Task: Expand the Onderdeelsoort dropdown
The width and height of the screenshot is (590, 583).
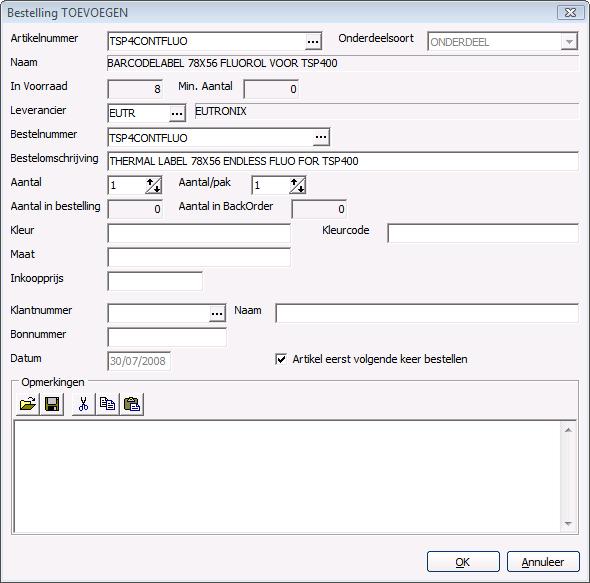Action: click(x=569, y=42)
